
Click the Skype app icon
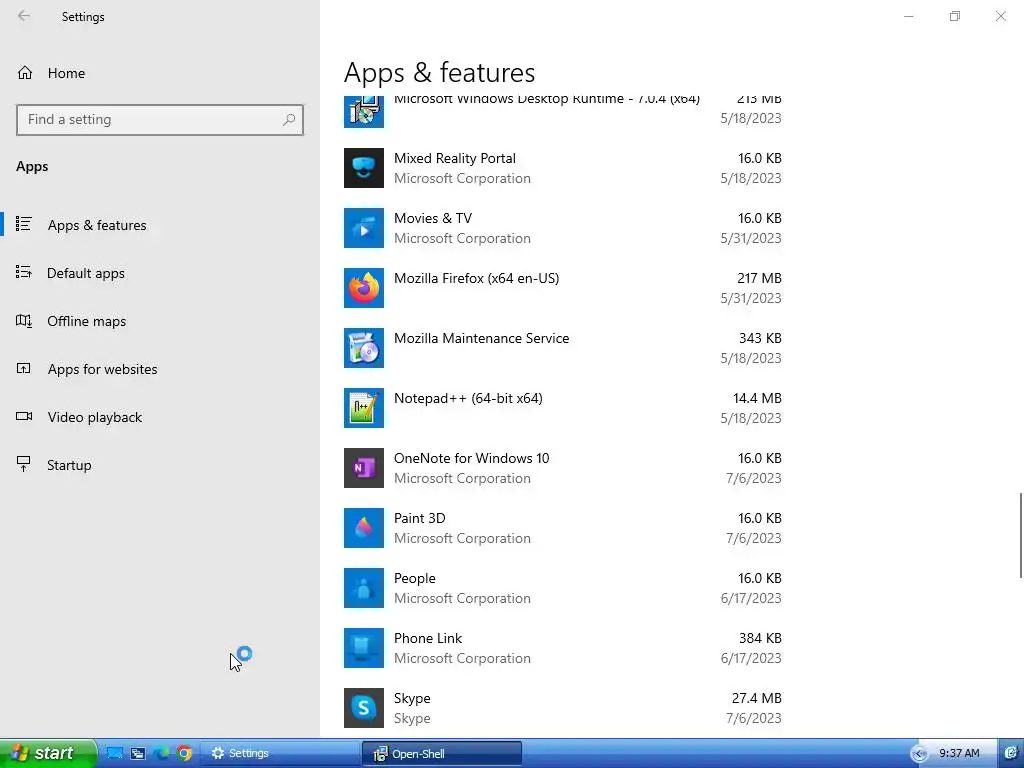click(x=364, y=708)
